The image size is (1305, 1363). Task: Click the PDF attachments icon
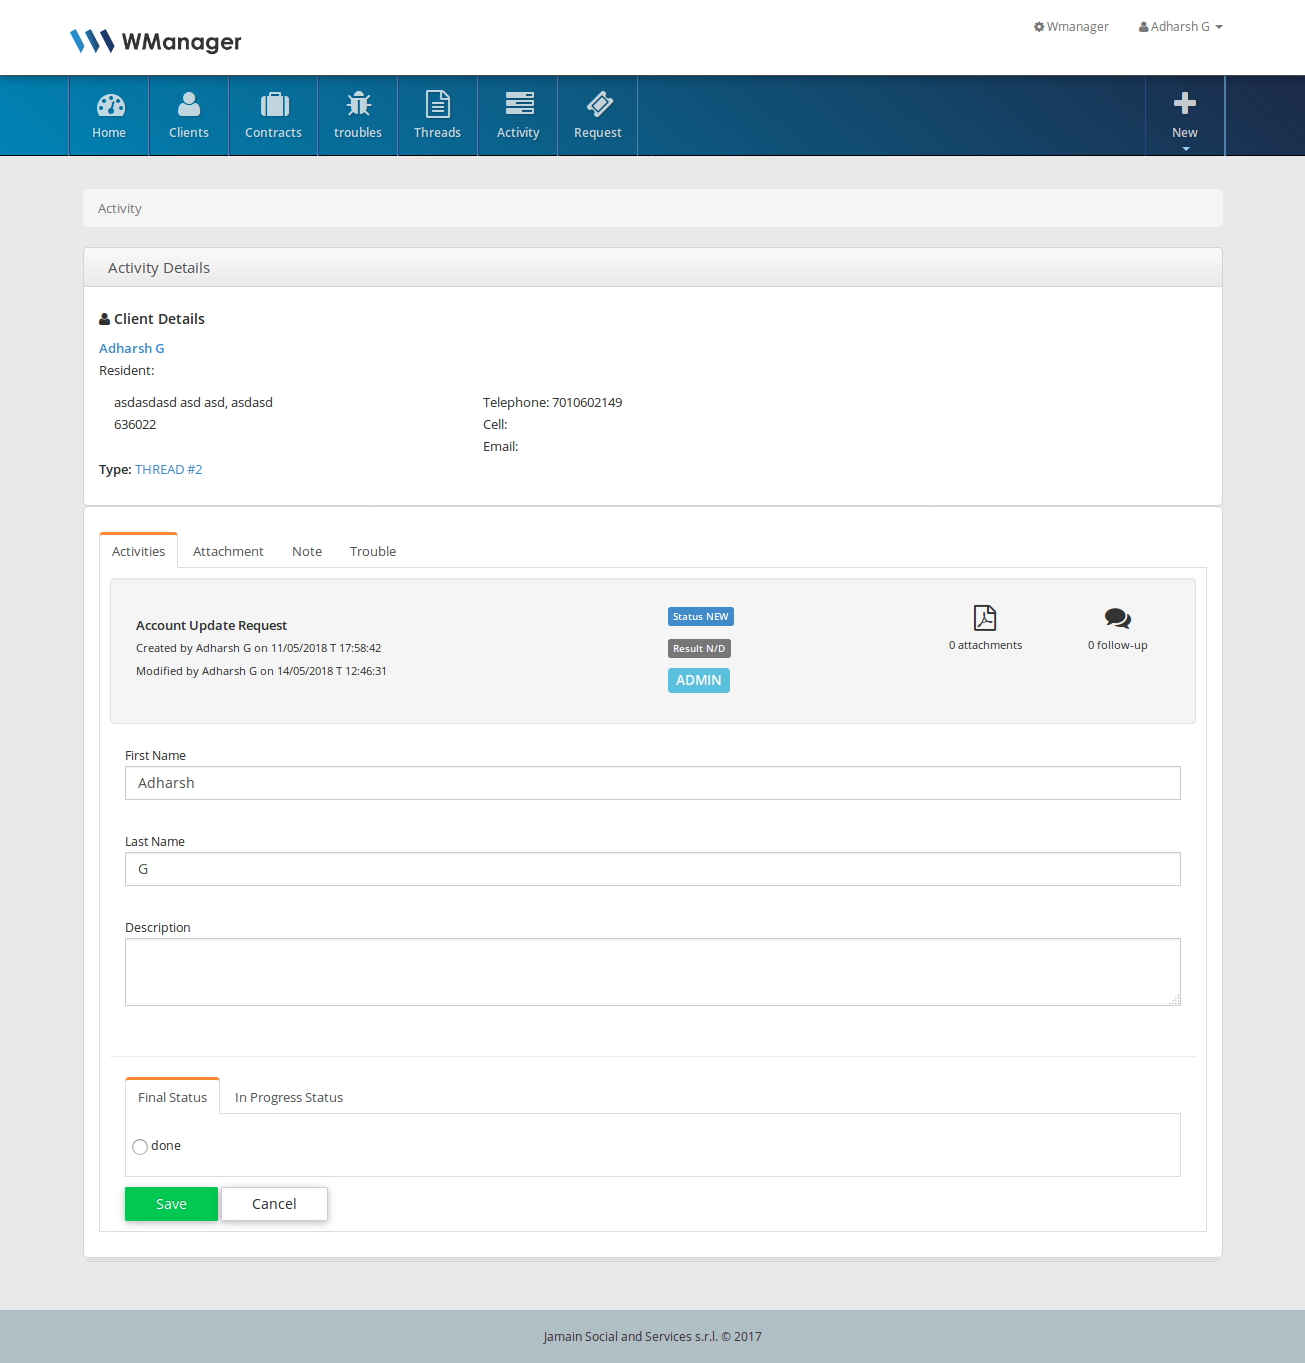pos(985,618)
